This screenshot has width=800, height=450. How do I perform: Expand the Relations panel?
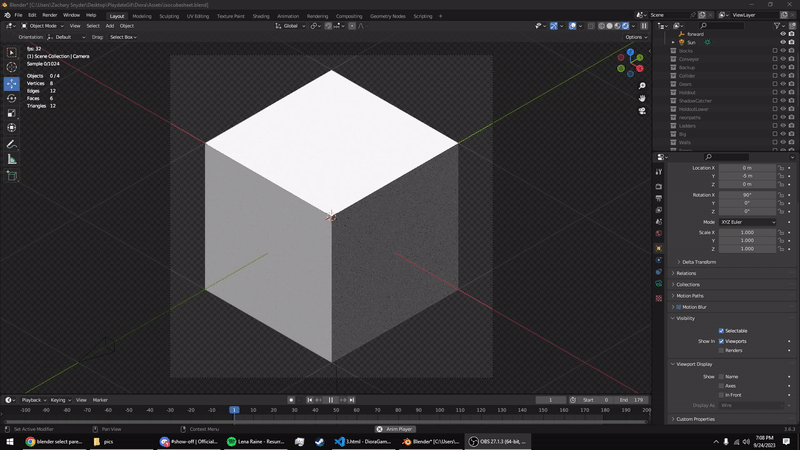(x=686, y=273)
